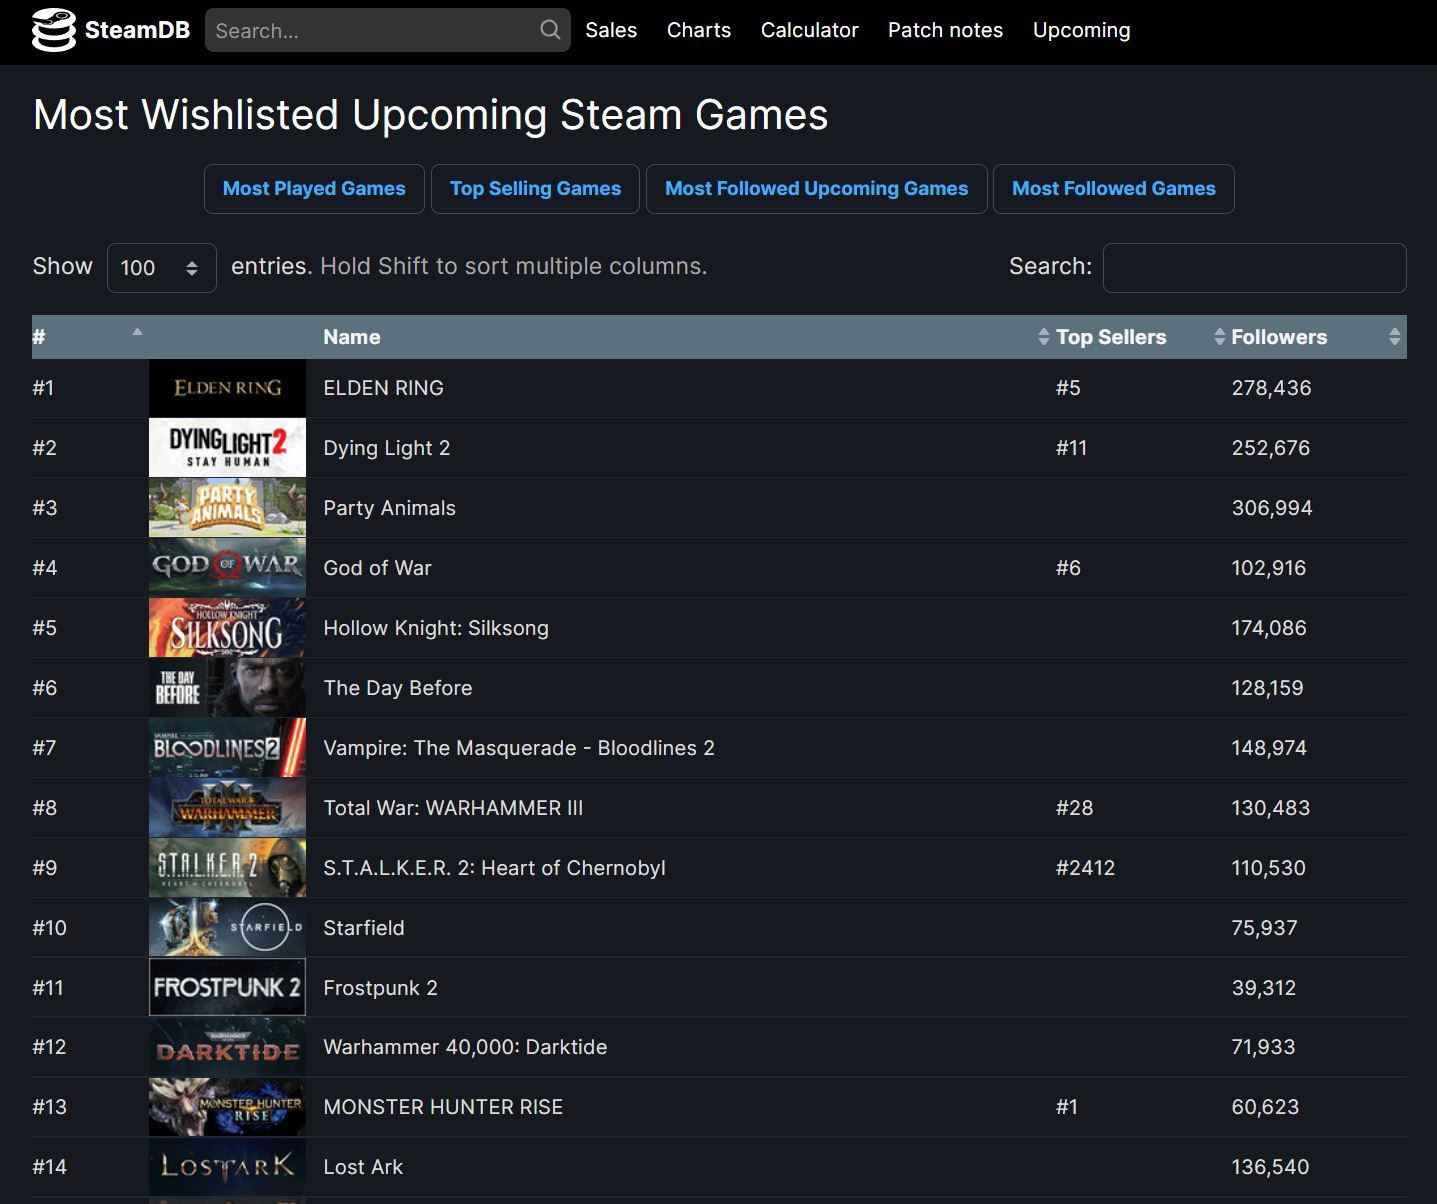Open the Dying Light 2 name link

pos(386,448)
